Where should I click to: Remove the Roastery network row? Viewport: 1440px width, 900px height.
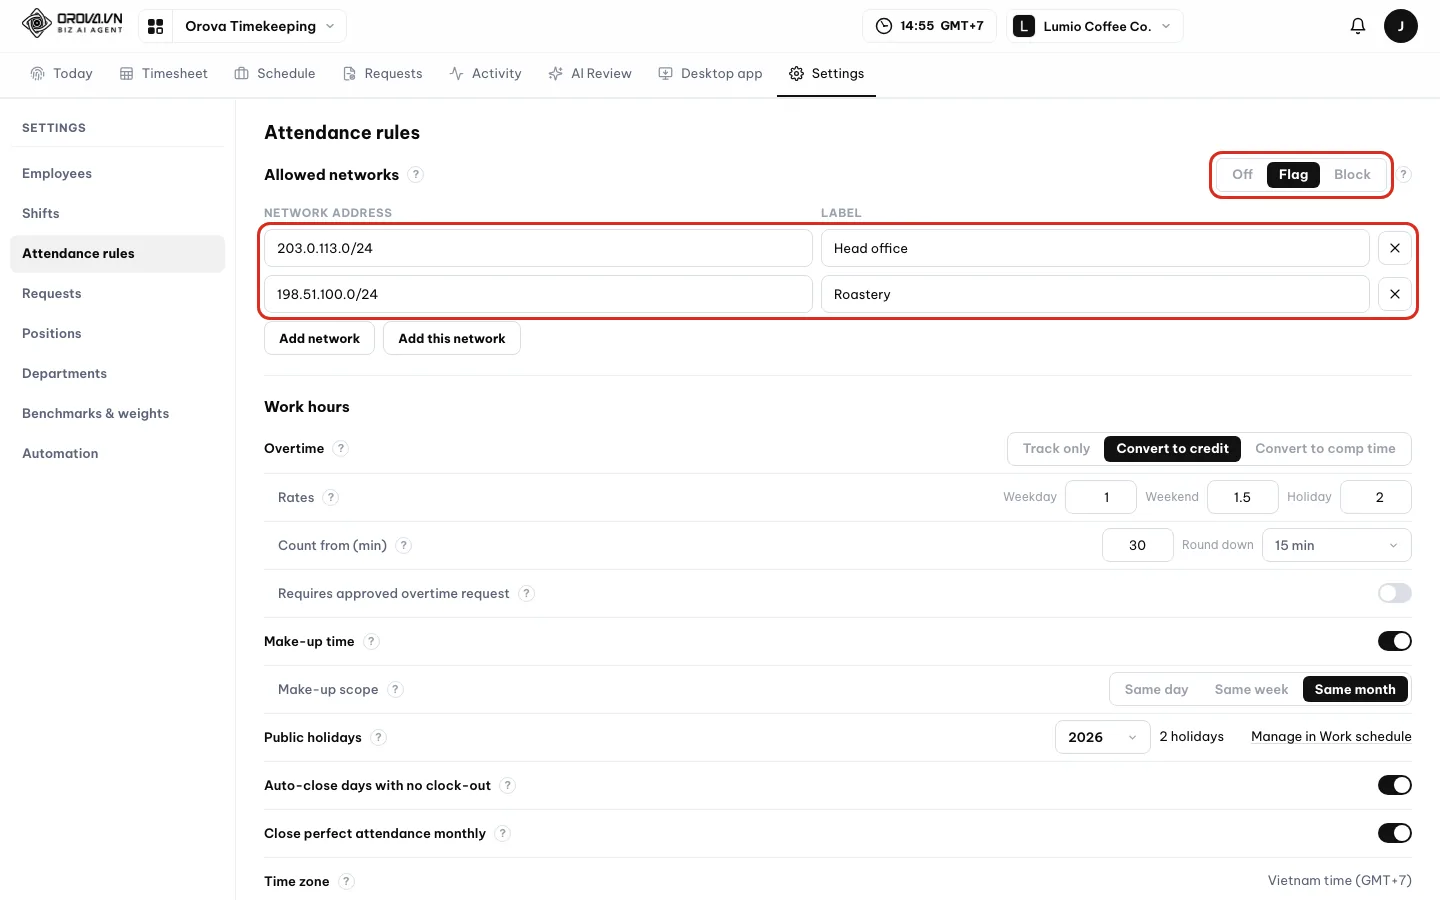point(1394,294)
